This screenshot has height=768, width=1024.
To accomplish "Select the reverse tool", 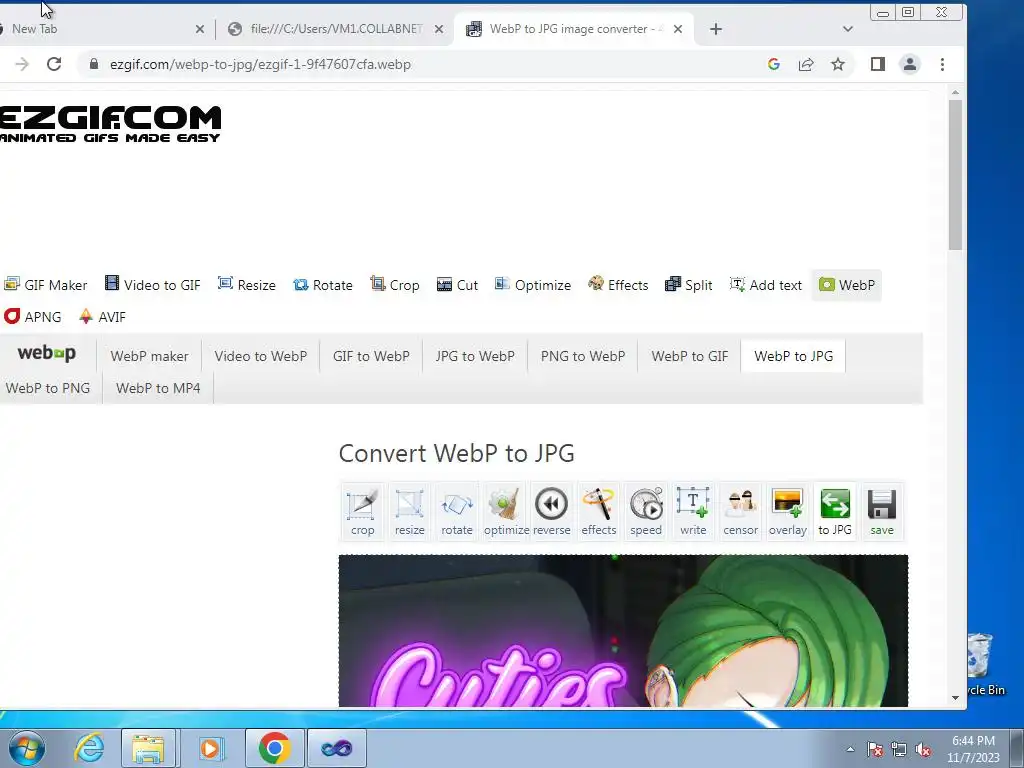I will click(551, 511).
